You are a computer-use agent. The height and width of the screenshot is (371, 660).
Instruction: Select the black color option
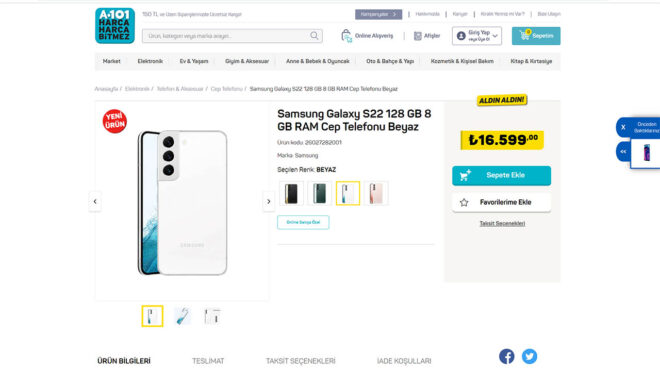coord(291,193)
